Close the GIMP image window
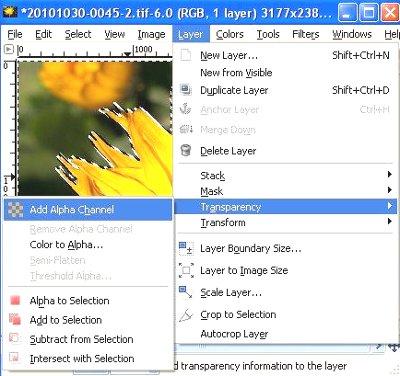The height and width of the screenshot is (376, 400). click(x=390, y=13)
